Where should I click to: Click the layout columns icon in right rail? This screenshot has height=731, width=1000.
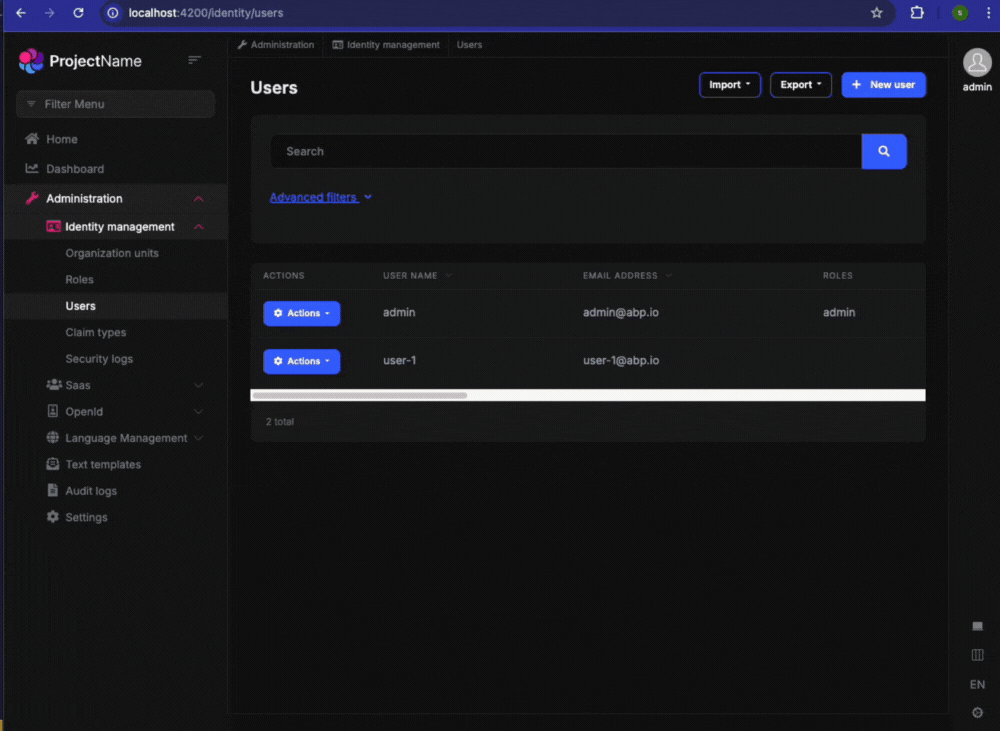pyautogui.click(x=977, y=655)
